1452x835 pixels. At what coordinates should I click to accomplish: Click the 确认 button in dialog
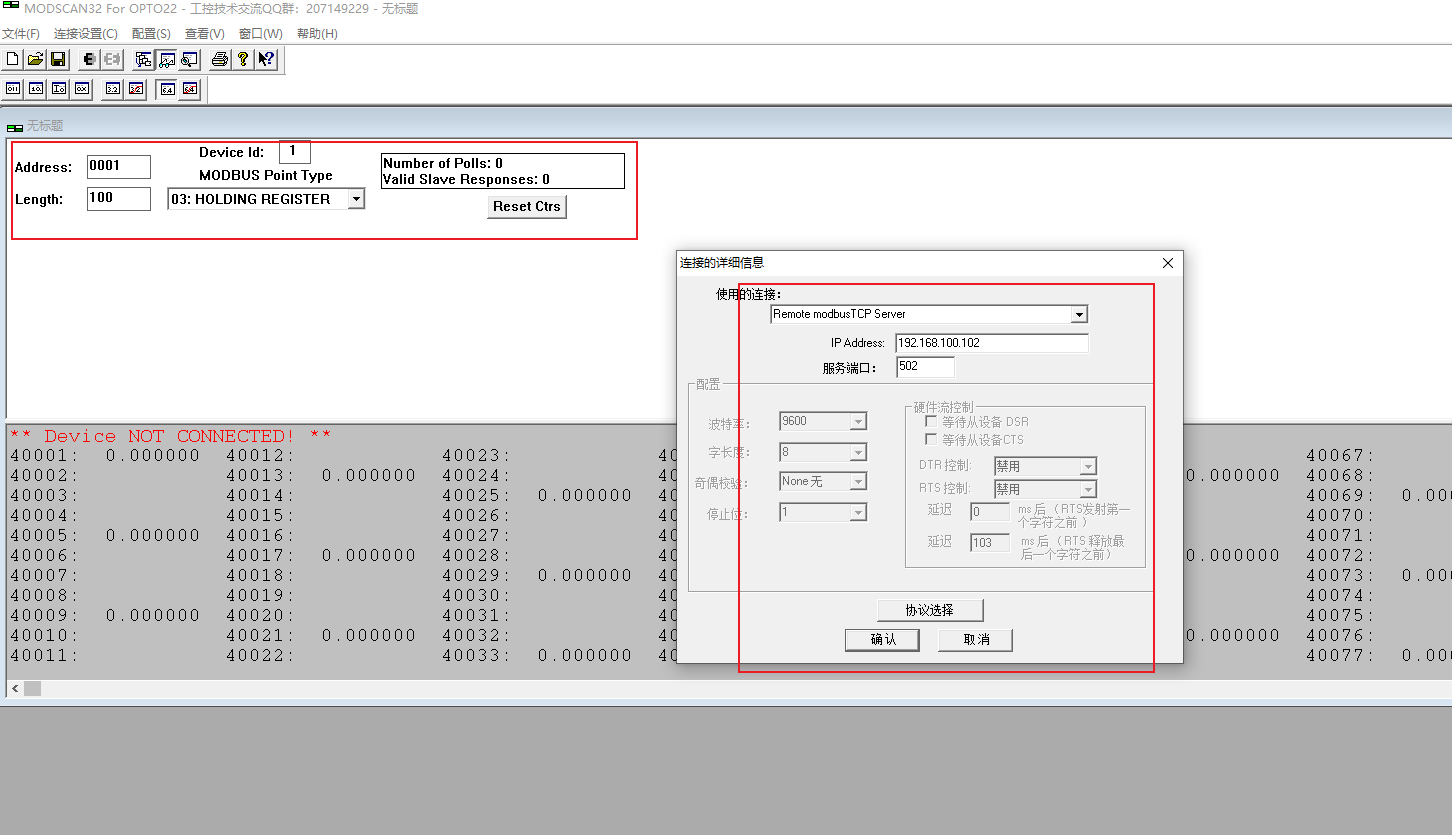point(883,640)
